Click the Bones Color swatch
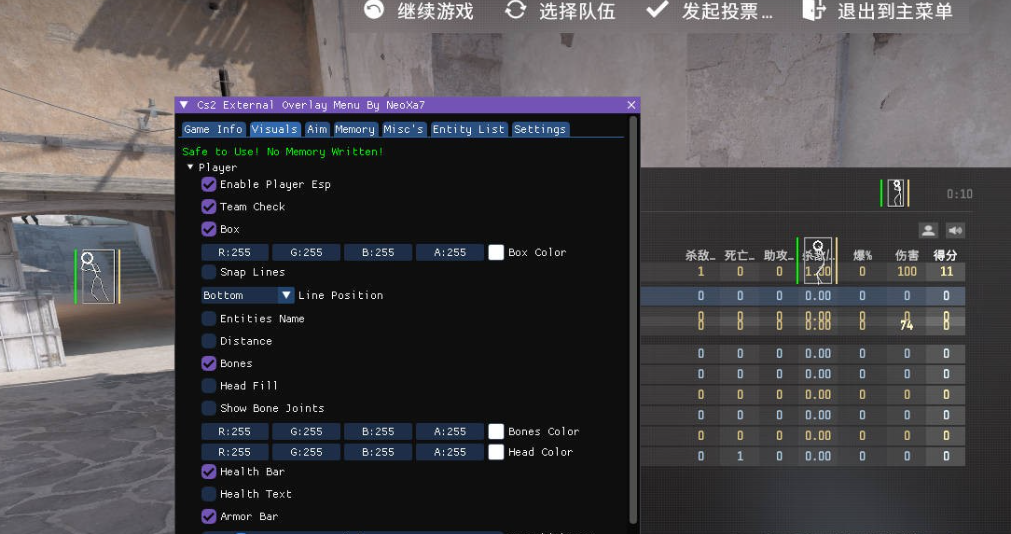The width and height of the screenshot is (1011, 534). [x=496, y=431]
